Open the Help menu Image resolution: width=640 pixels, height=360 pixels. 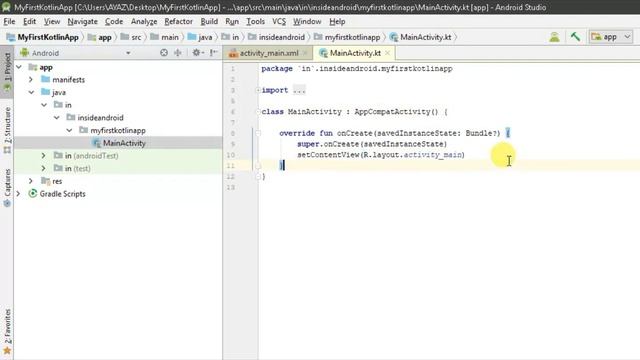coord(337,22)
